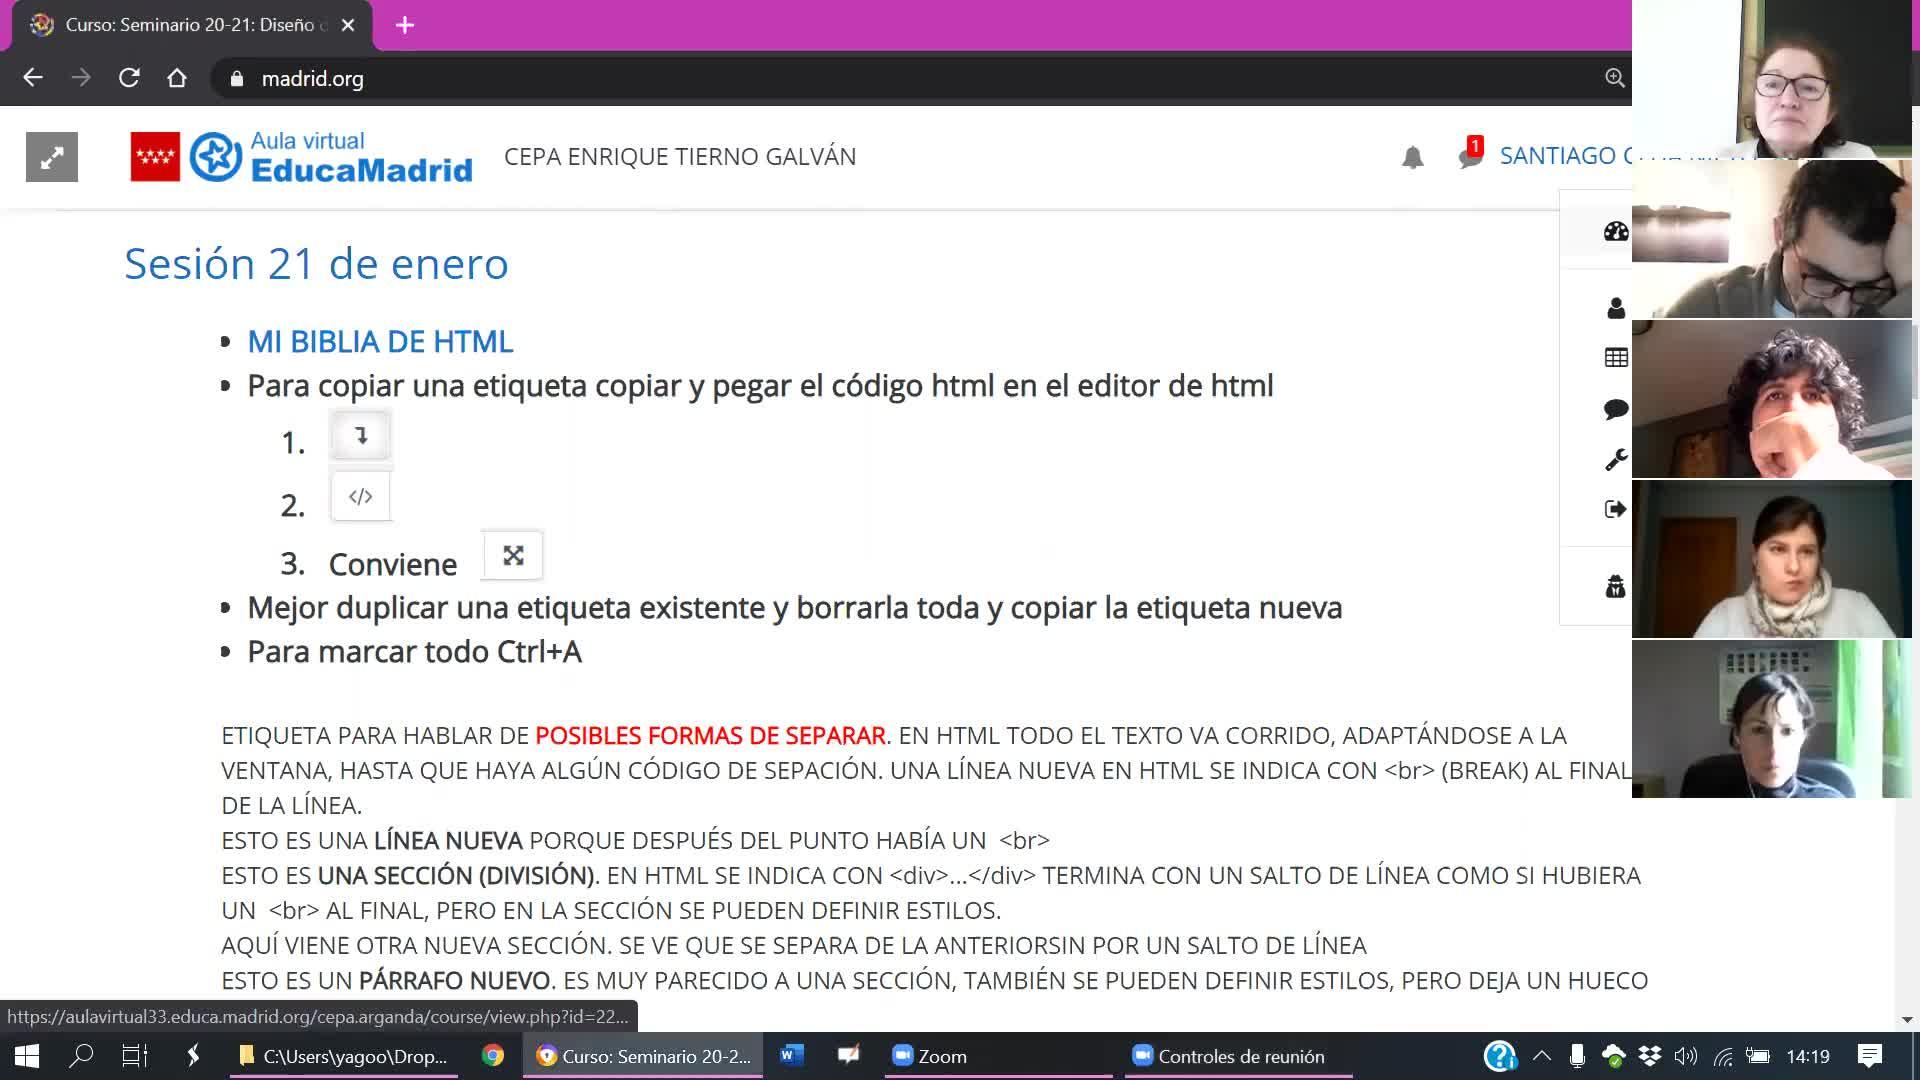Image resolution: width=1920 pixels, height=1080 pixels.
Task: Open the grades table sidebar icon
Action: point(1615,358)
